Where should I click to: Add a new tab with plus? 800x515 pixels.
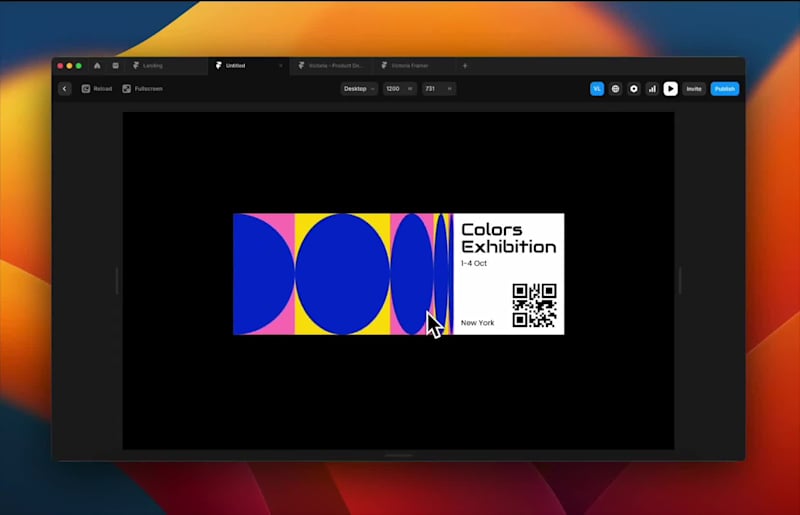pos(464,66)
